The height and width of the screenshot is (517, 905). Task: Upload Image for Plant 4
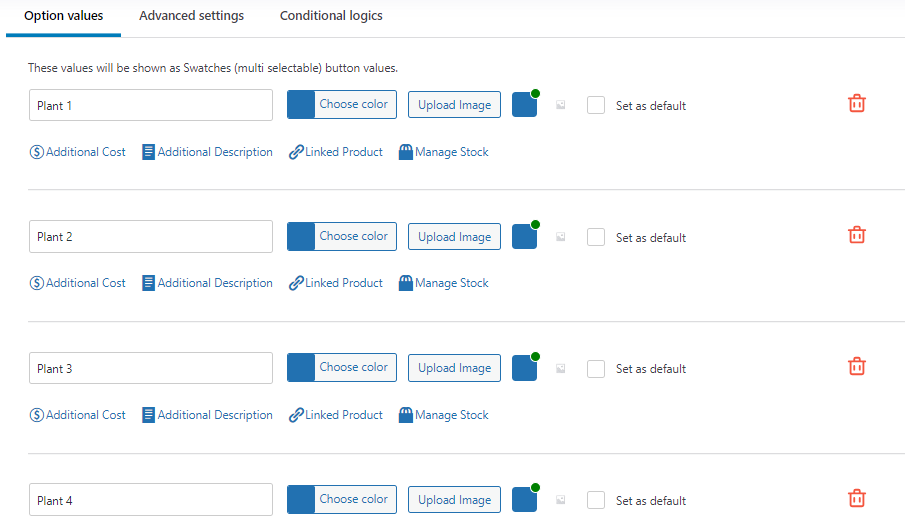point(454,500)
